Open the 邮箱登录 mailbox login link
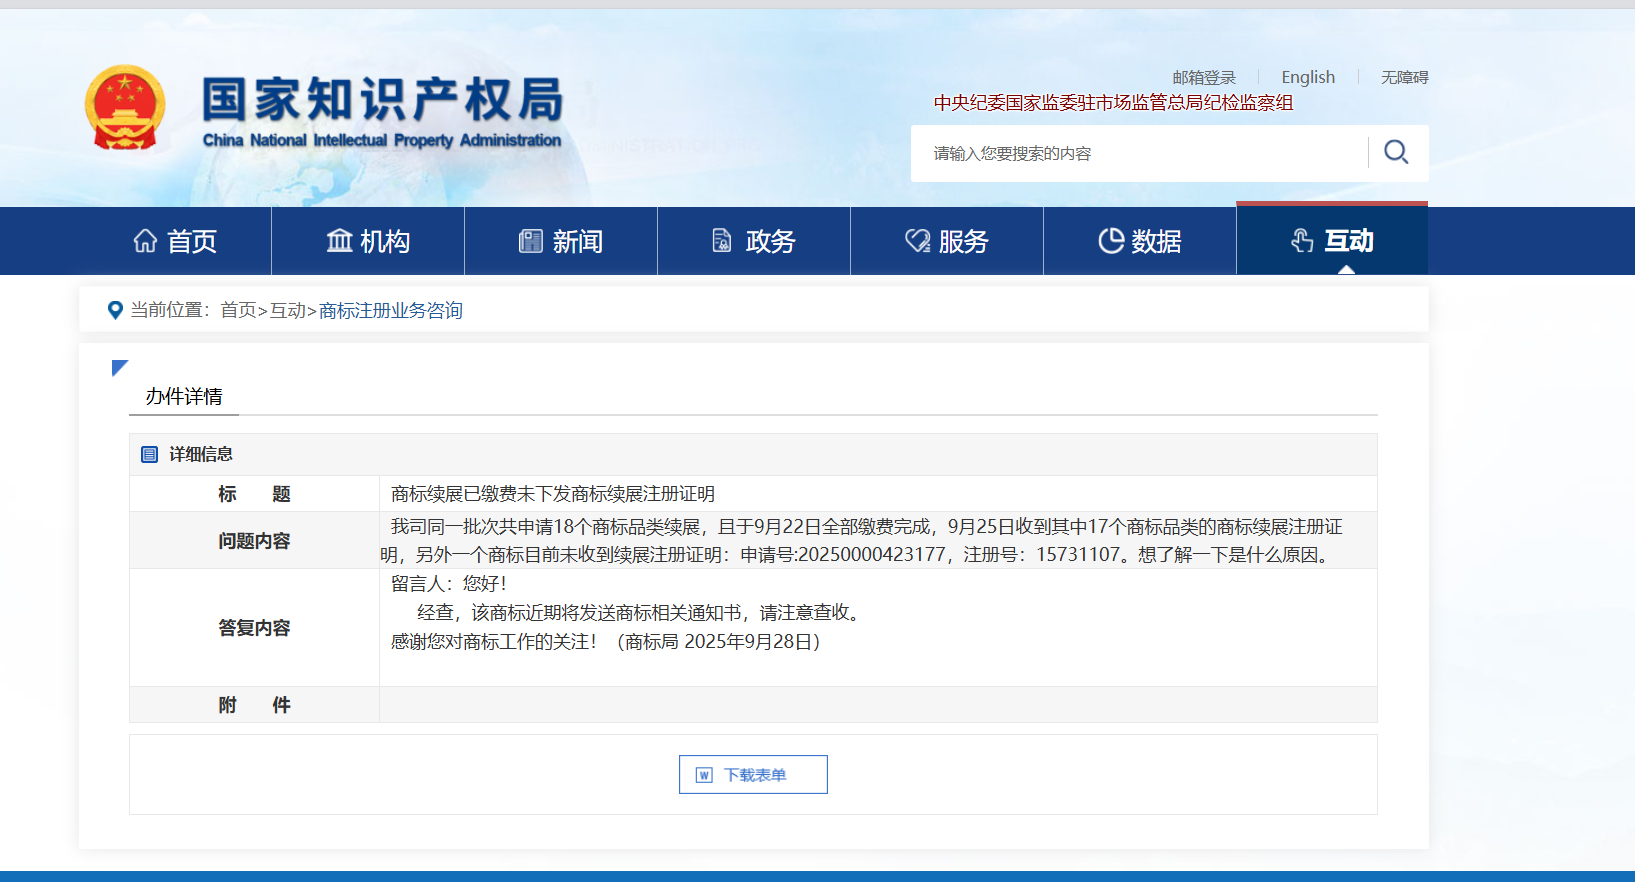 tap(1204, 77)
